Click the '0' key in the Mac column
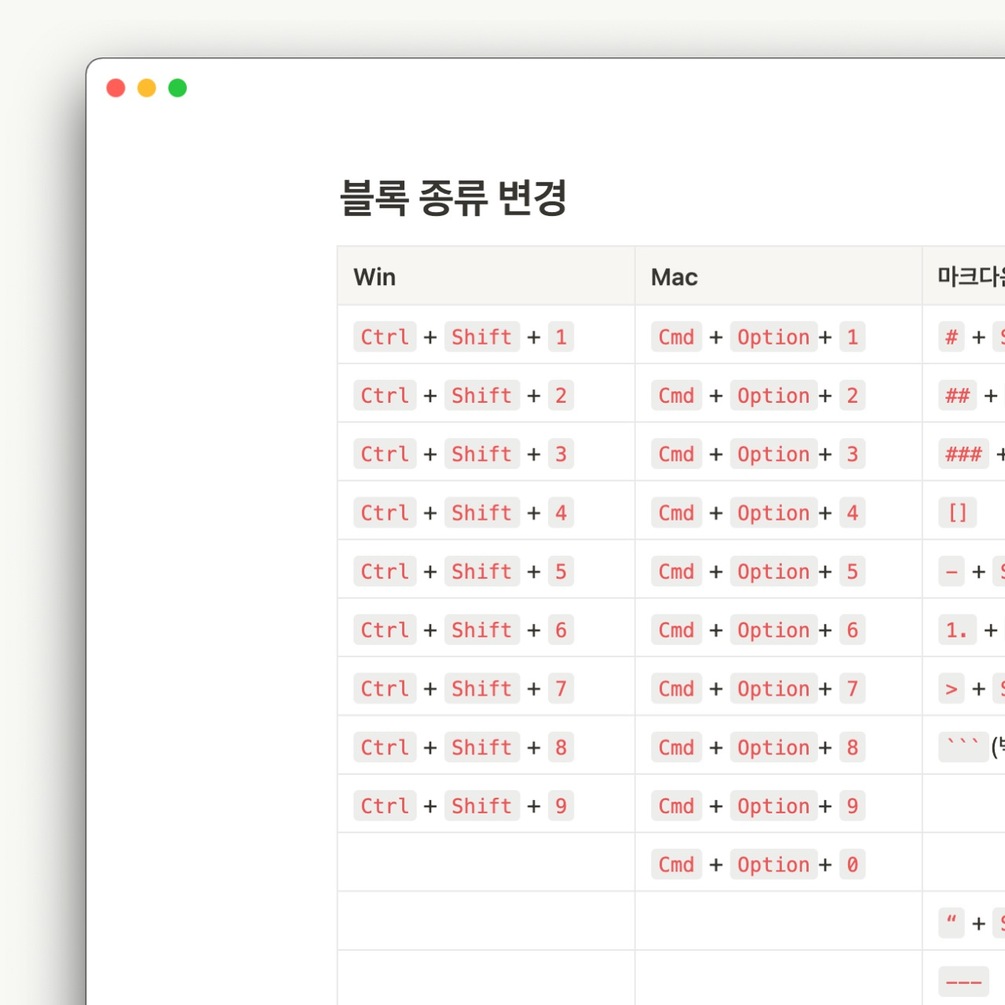The height and width of the screenshot is (1005, 1005). 852,865
